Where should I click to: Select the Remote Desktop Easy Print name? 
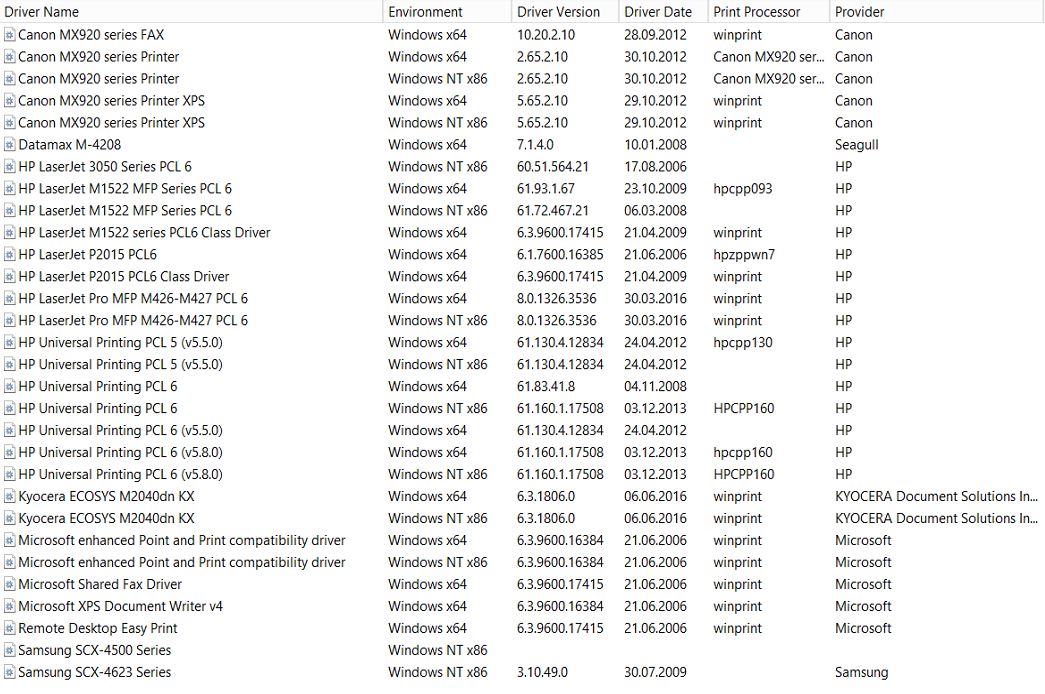98,629
